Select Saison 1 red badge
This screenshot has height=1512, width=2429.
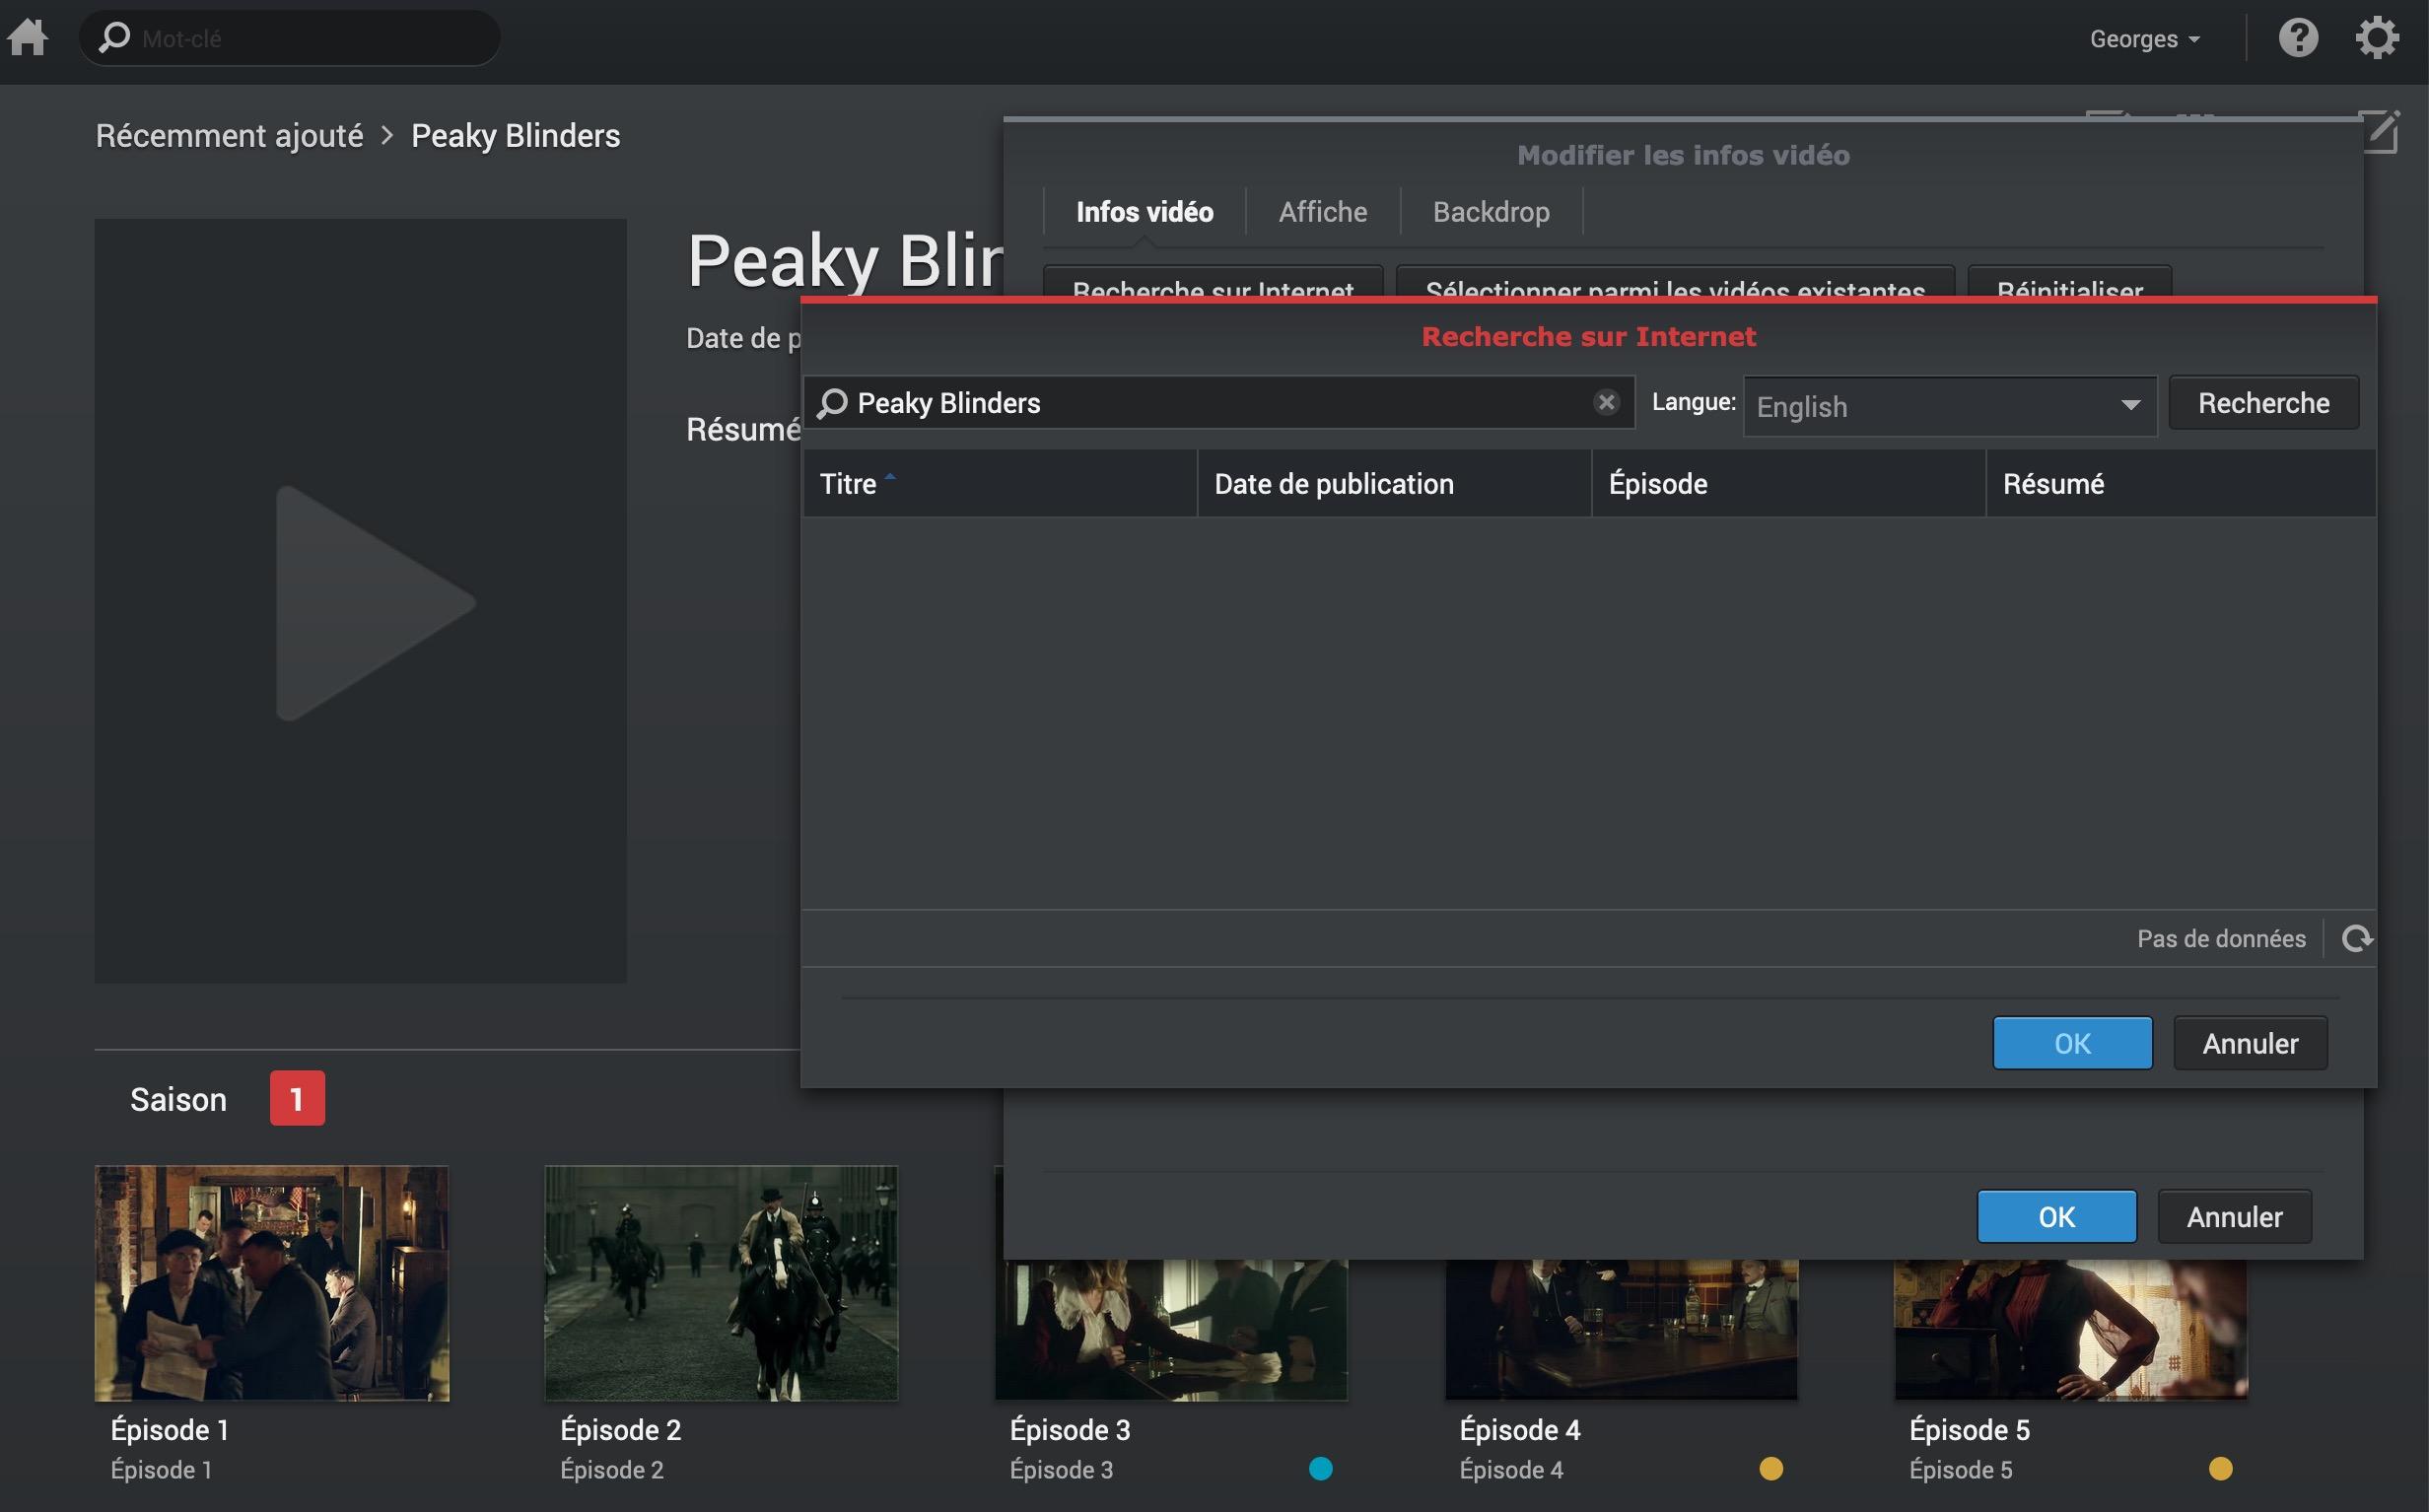click(x=297, y=1098)
